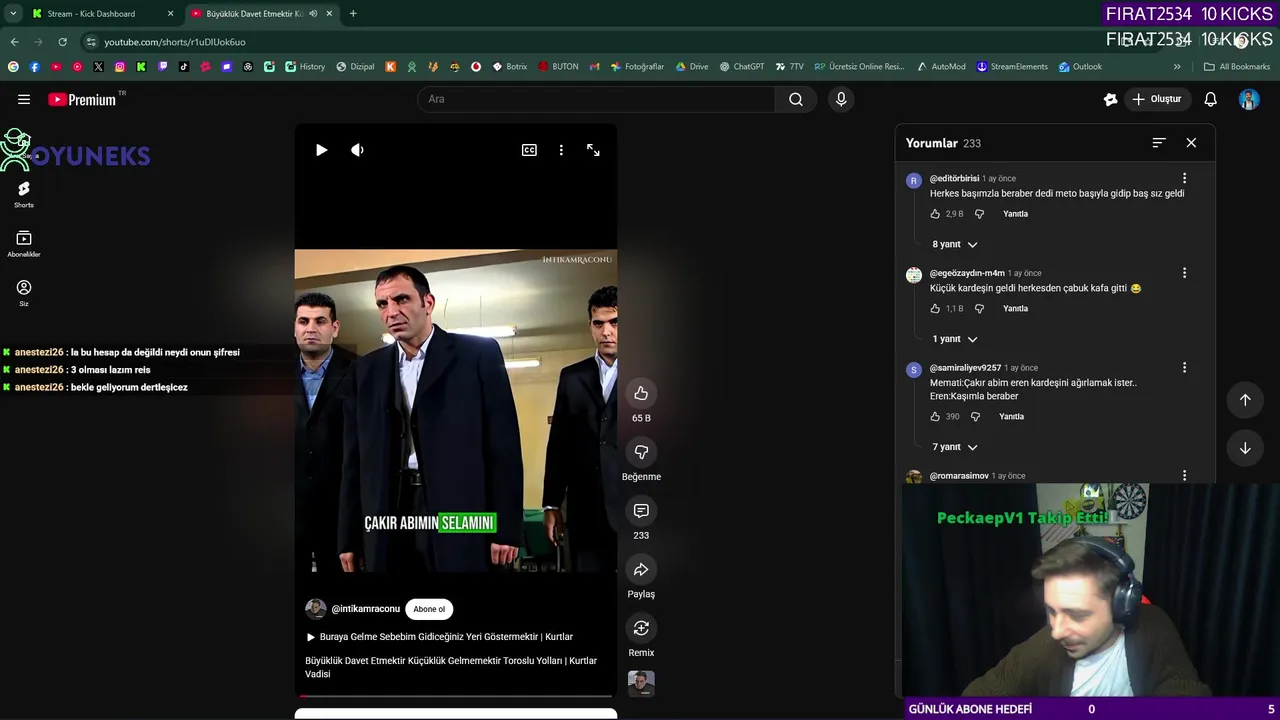Open the Drive bookmark
Viewport: 1280px width, 720px height.
(x=691, y=67)
